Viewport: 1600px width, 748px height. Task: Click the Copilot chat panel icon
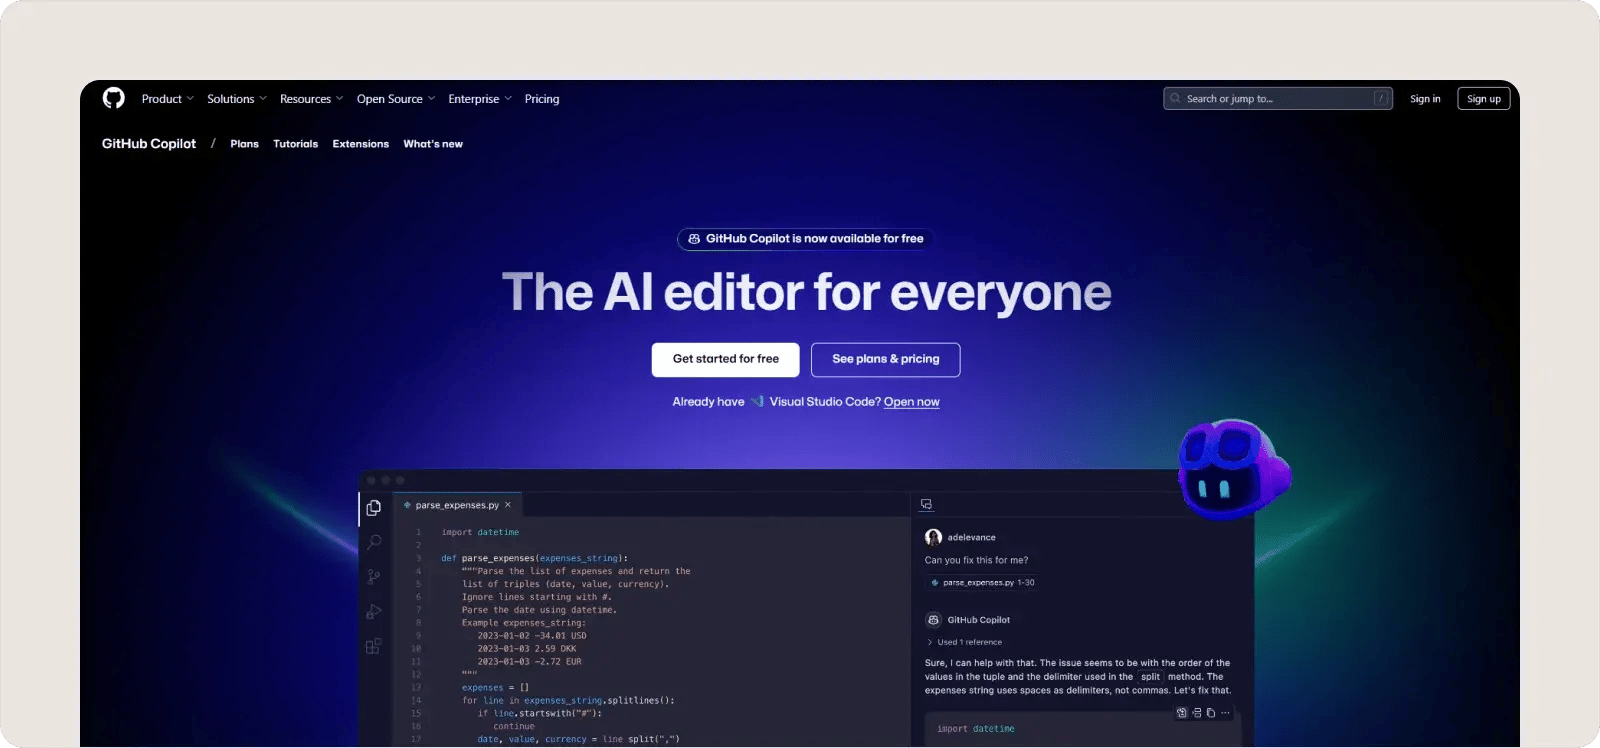tap(926, 504)
